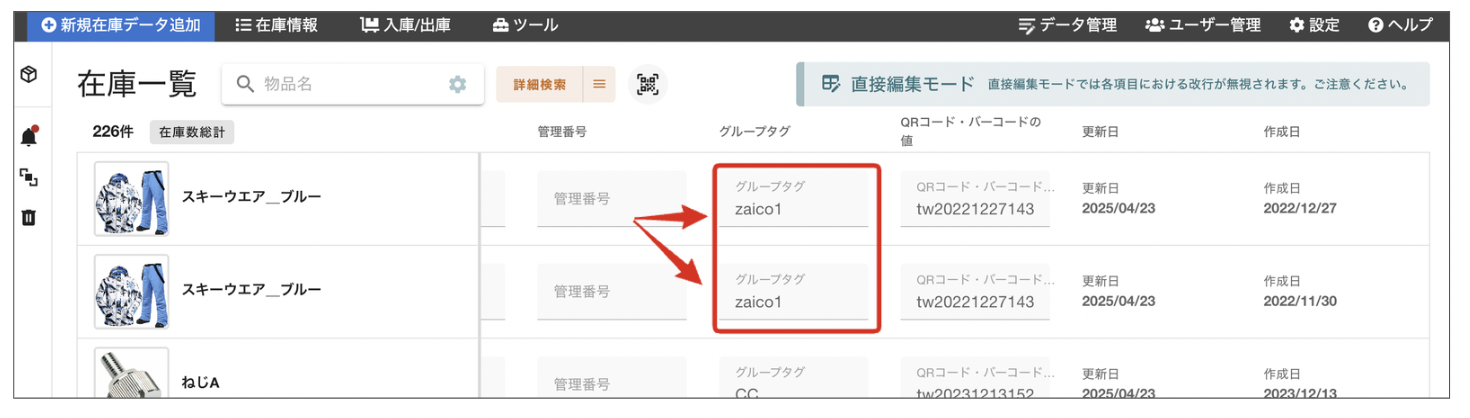Open the ツール menu
Viewport: 1470px width, 418px height.
pyautogui.click(x=525, y=26)
